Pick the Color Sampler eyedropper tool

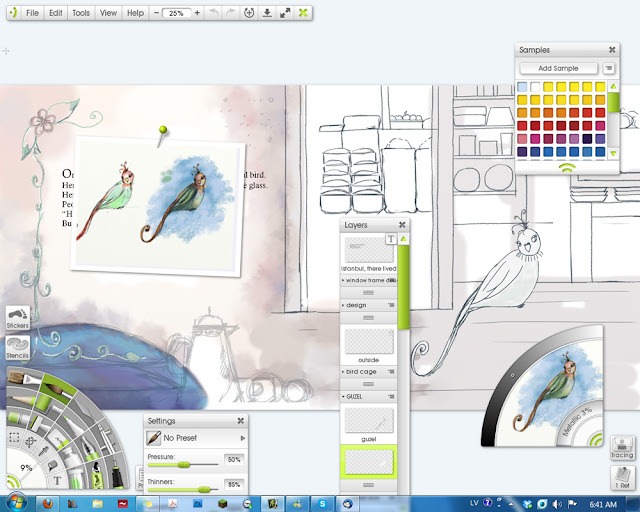point(43,451)
